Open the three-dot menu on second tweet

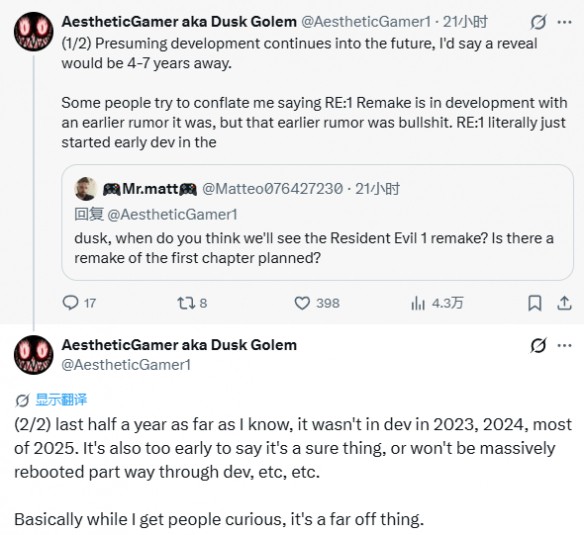pyautogui.click(x=565, y=345)
